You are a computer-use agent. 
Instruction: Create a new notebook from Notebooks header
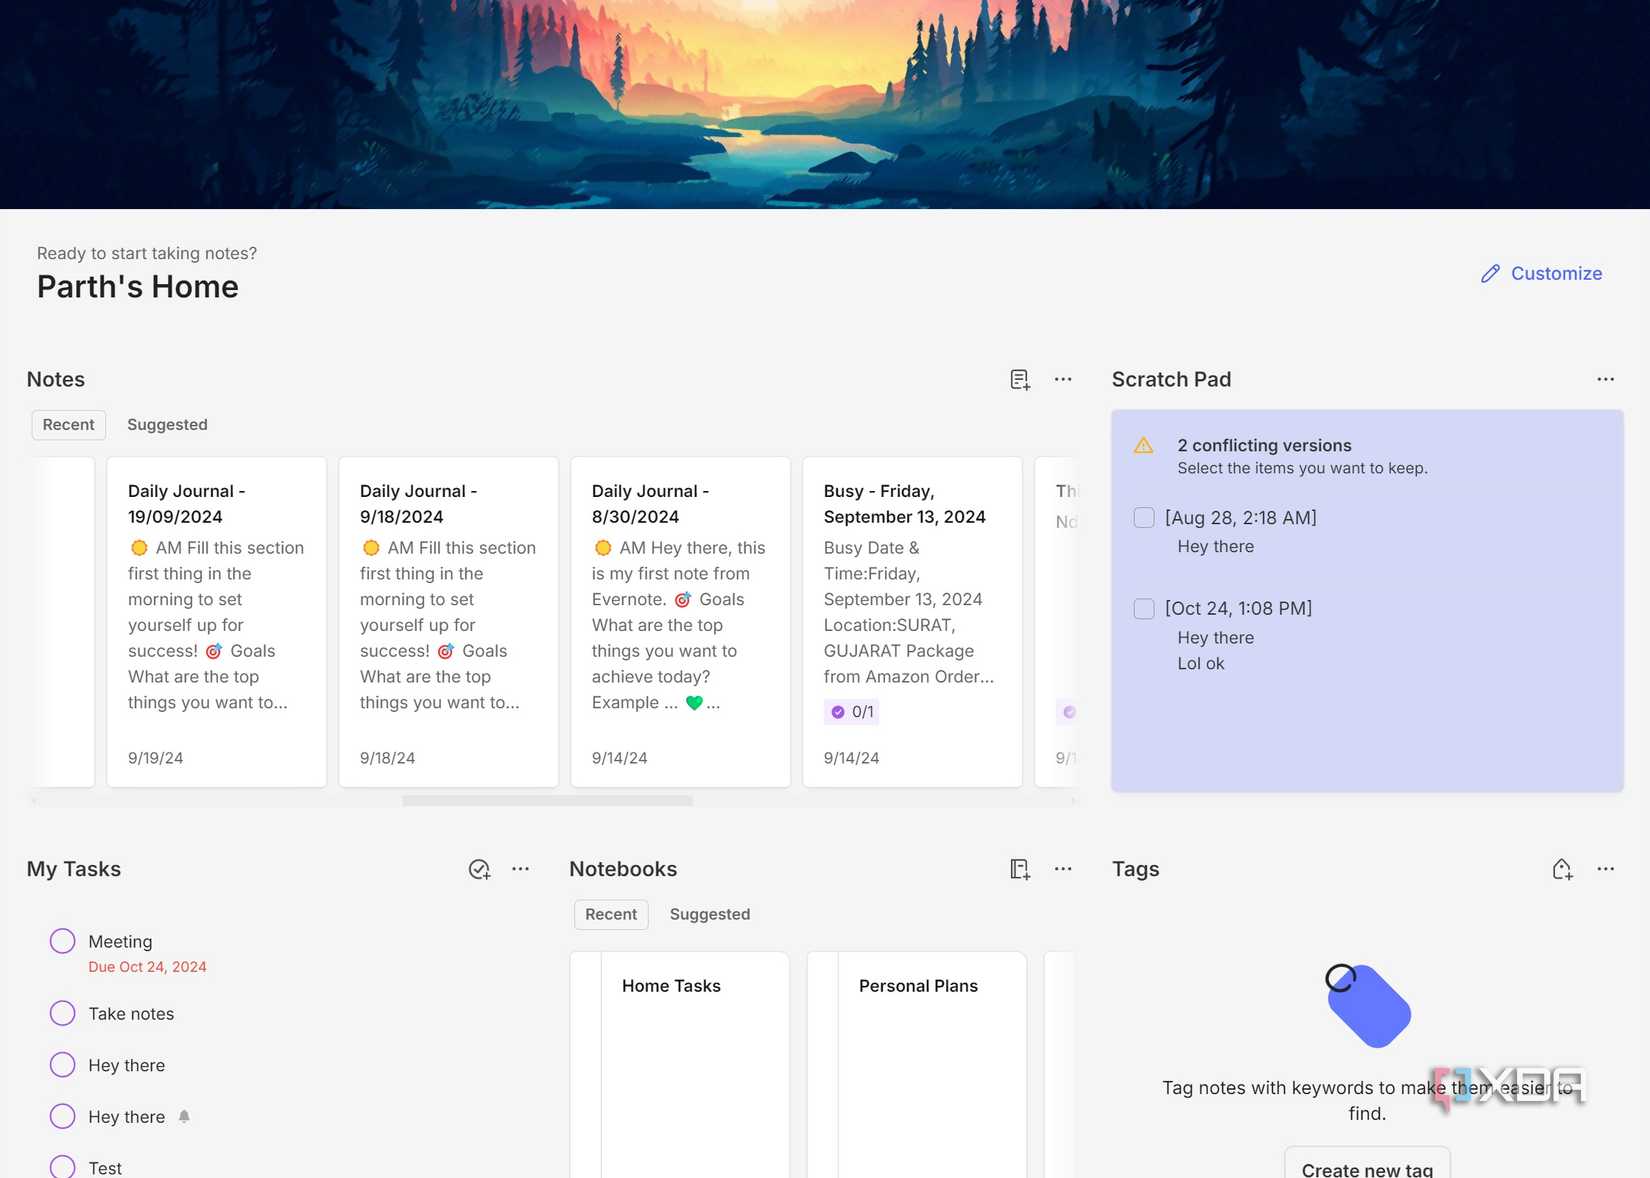(1019, 869)
